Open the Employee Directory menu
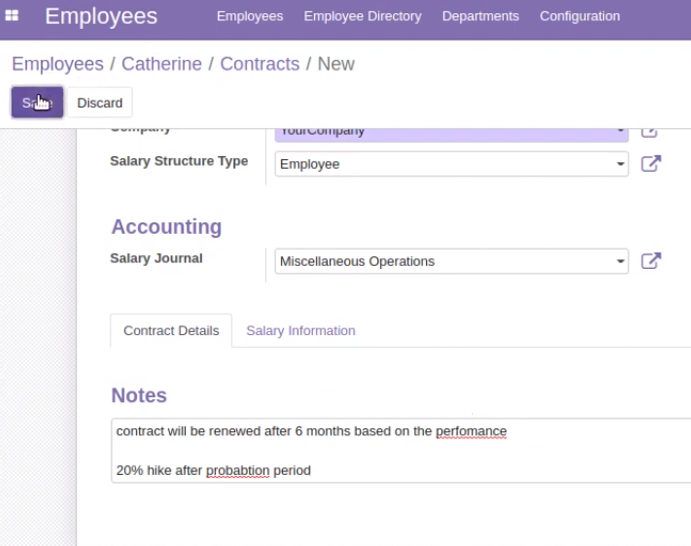The height and width of the screenshot is (546, 691). (x=362, y=16)
